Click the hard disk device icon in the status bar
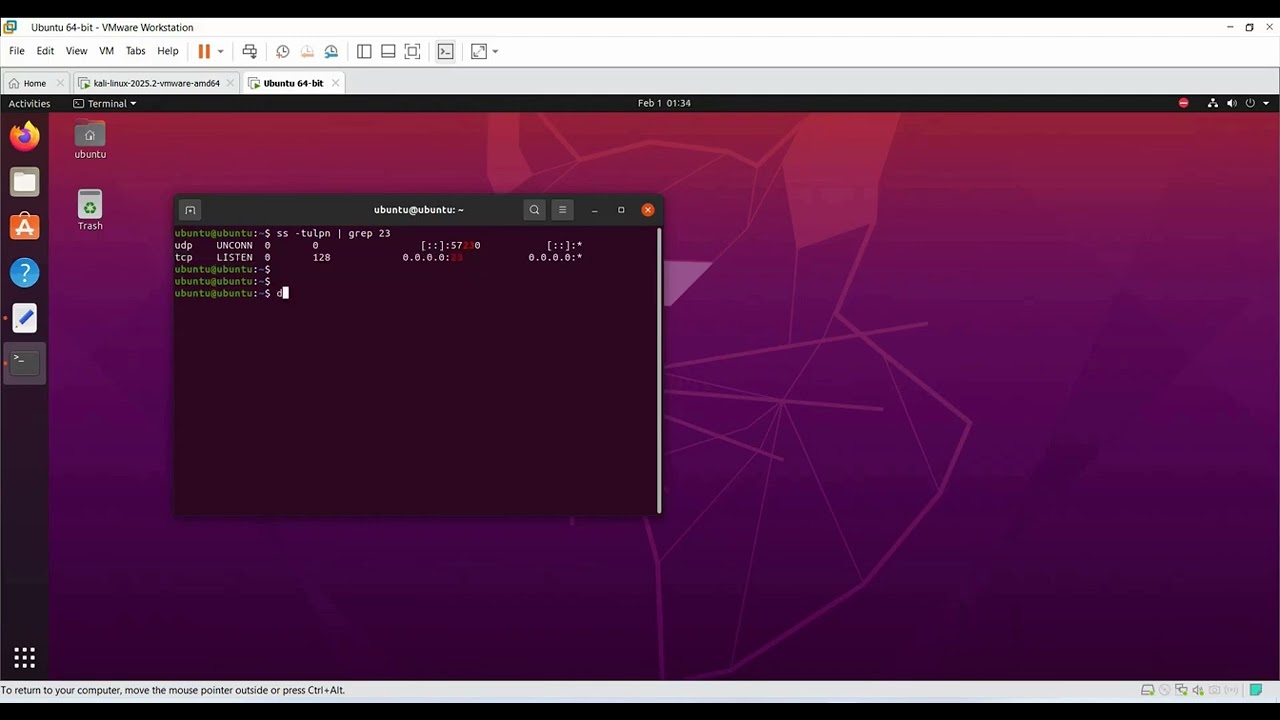The width and height of the screenshot is (1280, 720). [1148, 690]
